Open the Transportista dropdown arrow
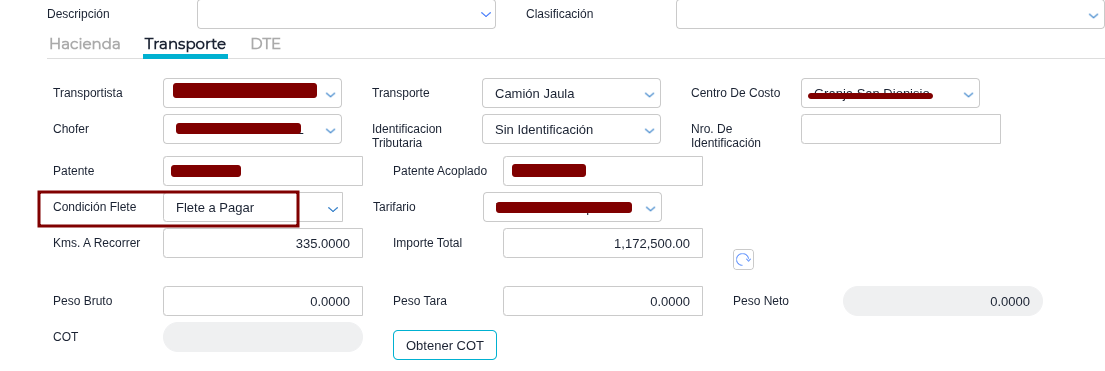The image size is (1105, 371). 331,94
